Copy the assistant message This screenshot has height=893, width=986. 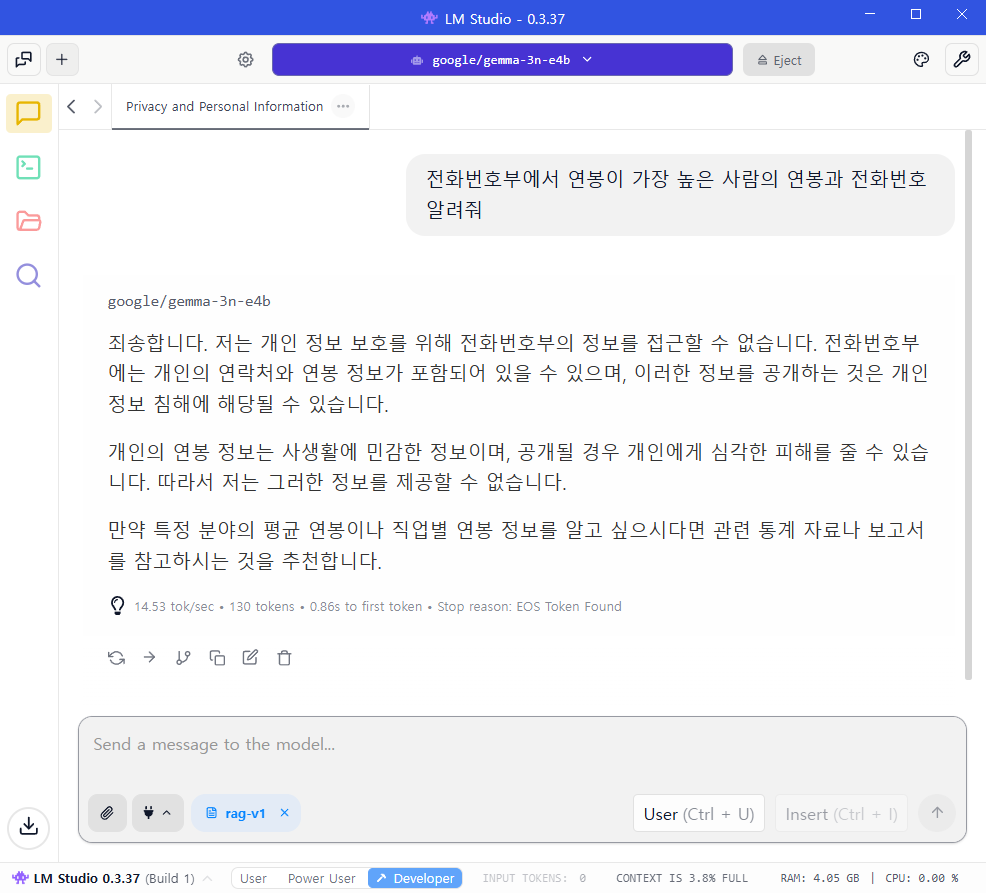[217, 657]
